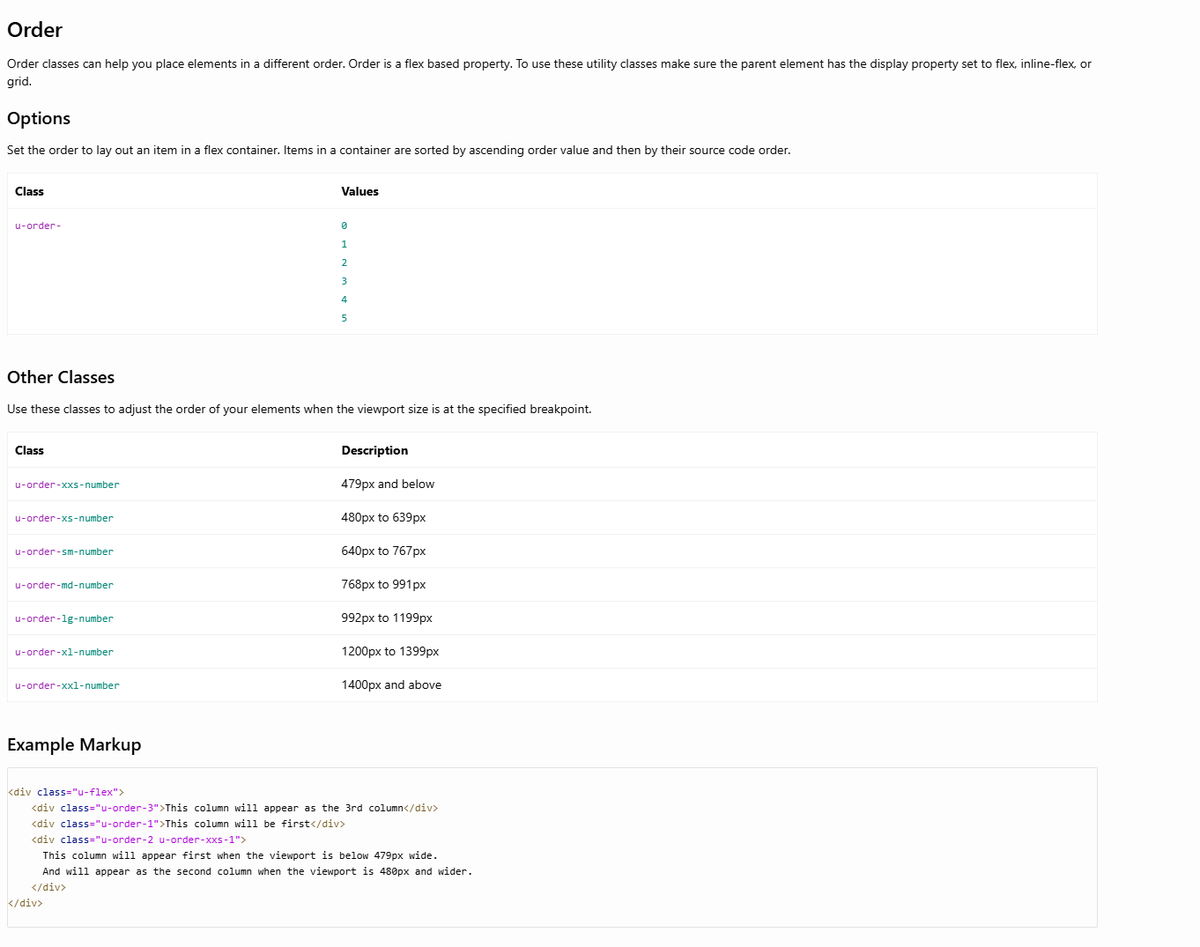Select the u-order- class cell
The width and height of the screenshot is (1200, 947).
38,226
